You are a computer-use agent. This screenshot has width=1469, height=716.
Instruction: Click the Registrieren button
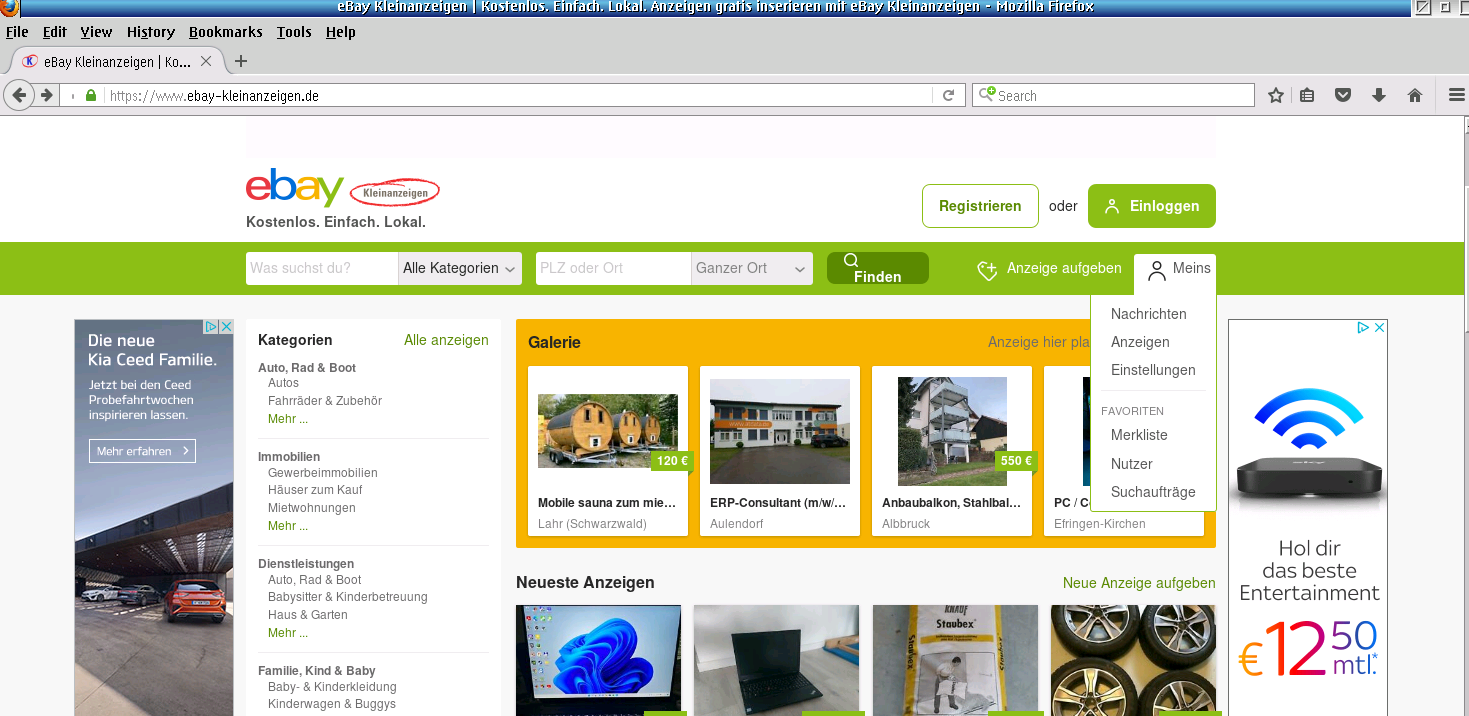point(980,206)
